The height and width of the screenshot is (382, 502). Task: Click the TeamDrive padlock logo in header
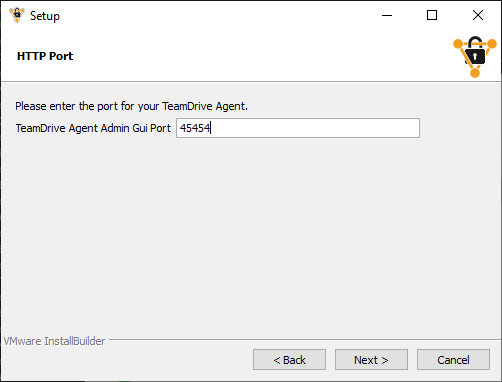475,56
